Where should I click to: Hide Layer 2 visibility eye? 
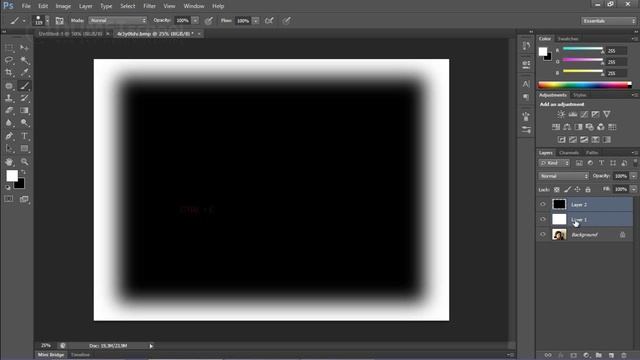pos(543,204)
